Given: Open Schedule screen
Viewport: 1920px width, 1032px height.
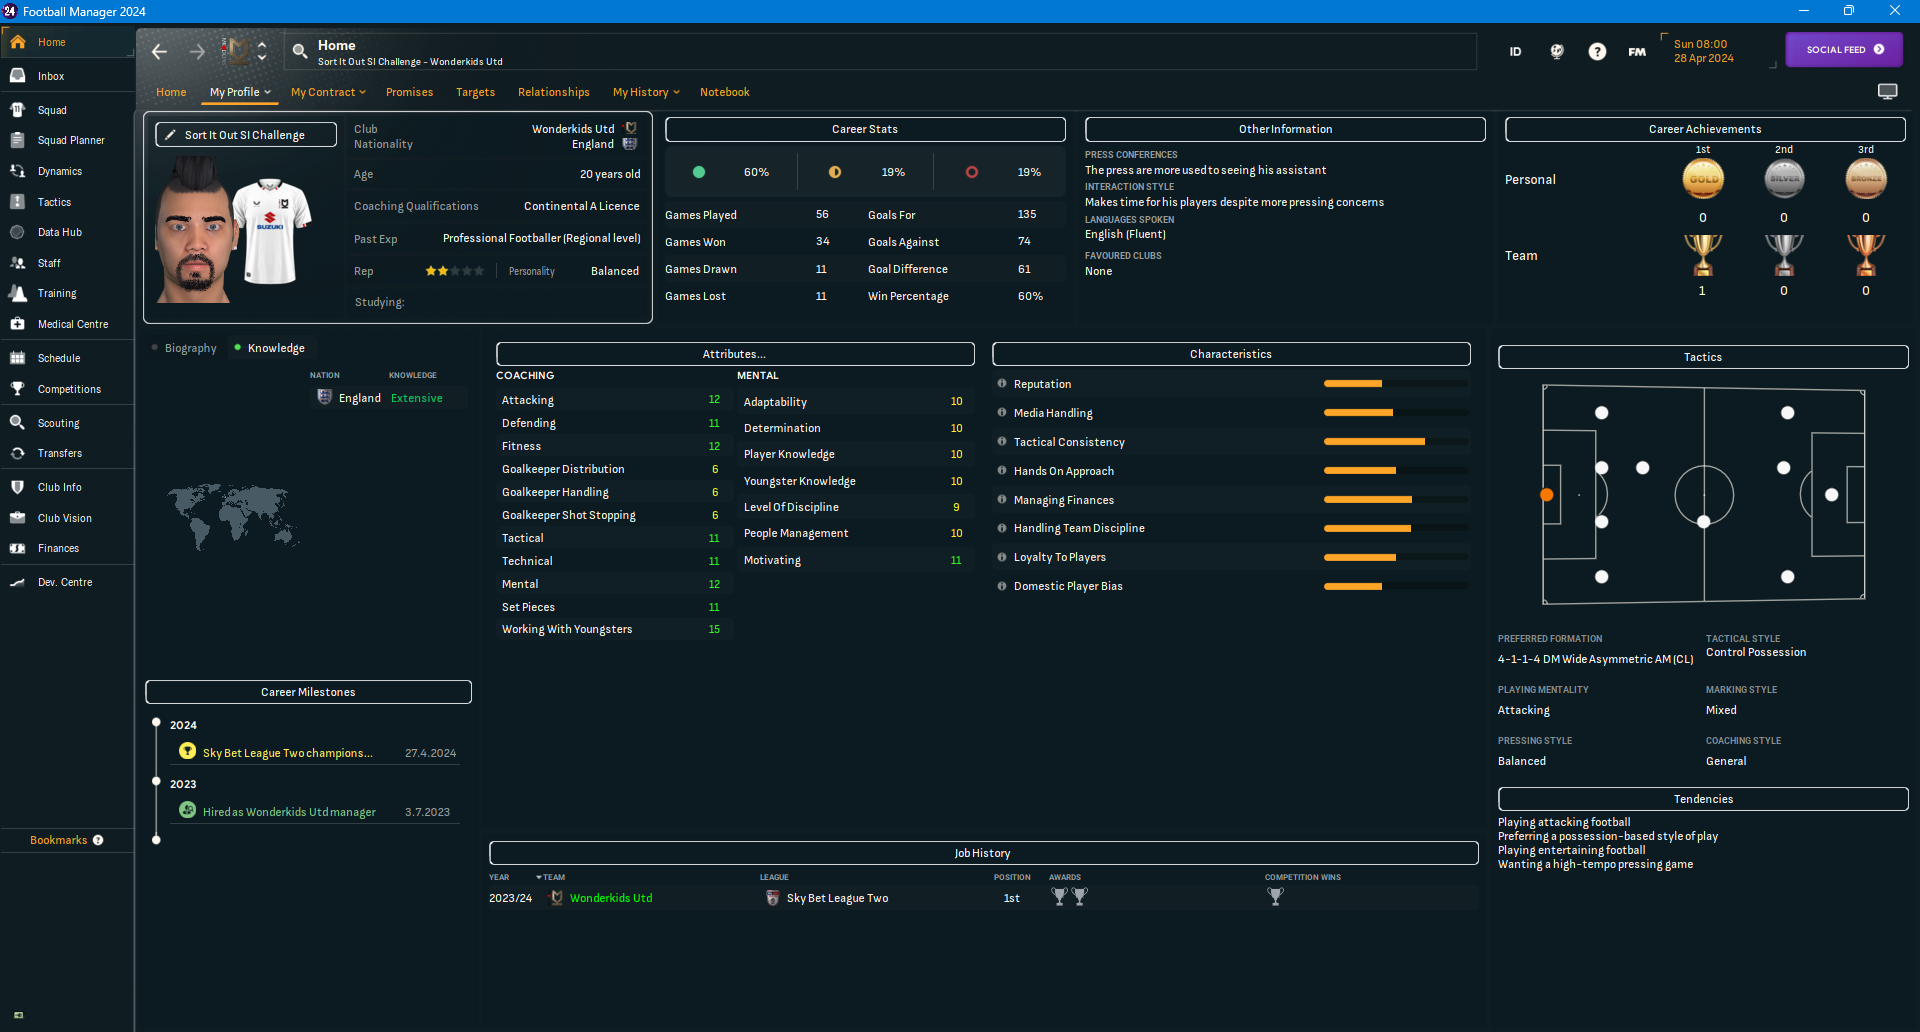Looking at the screenshot, I should tap(66, 358).
